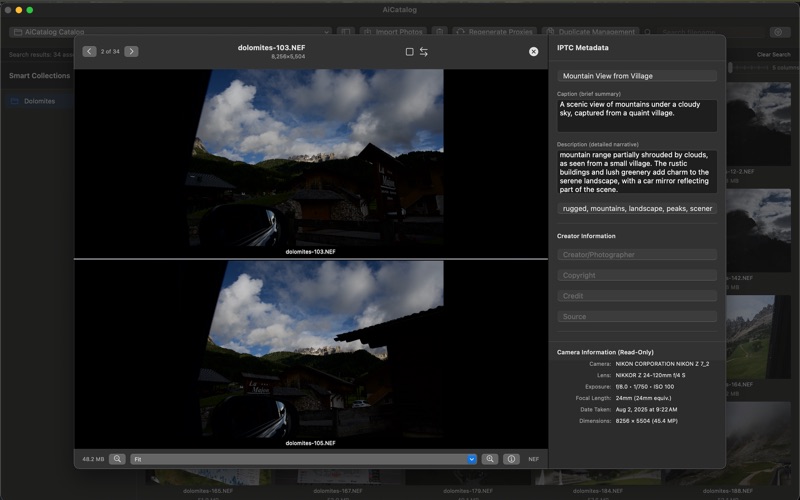
Task: Click the Creator/Photographer field
Action: click(x=637, y=255)
